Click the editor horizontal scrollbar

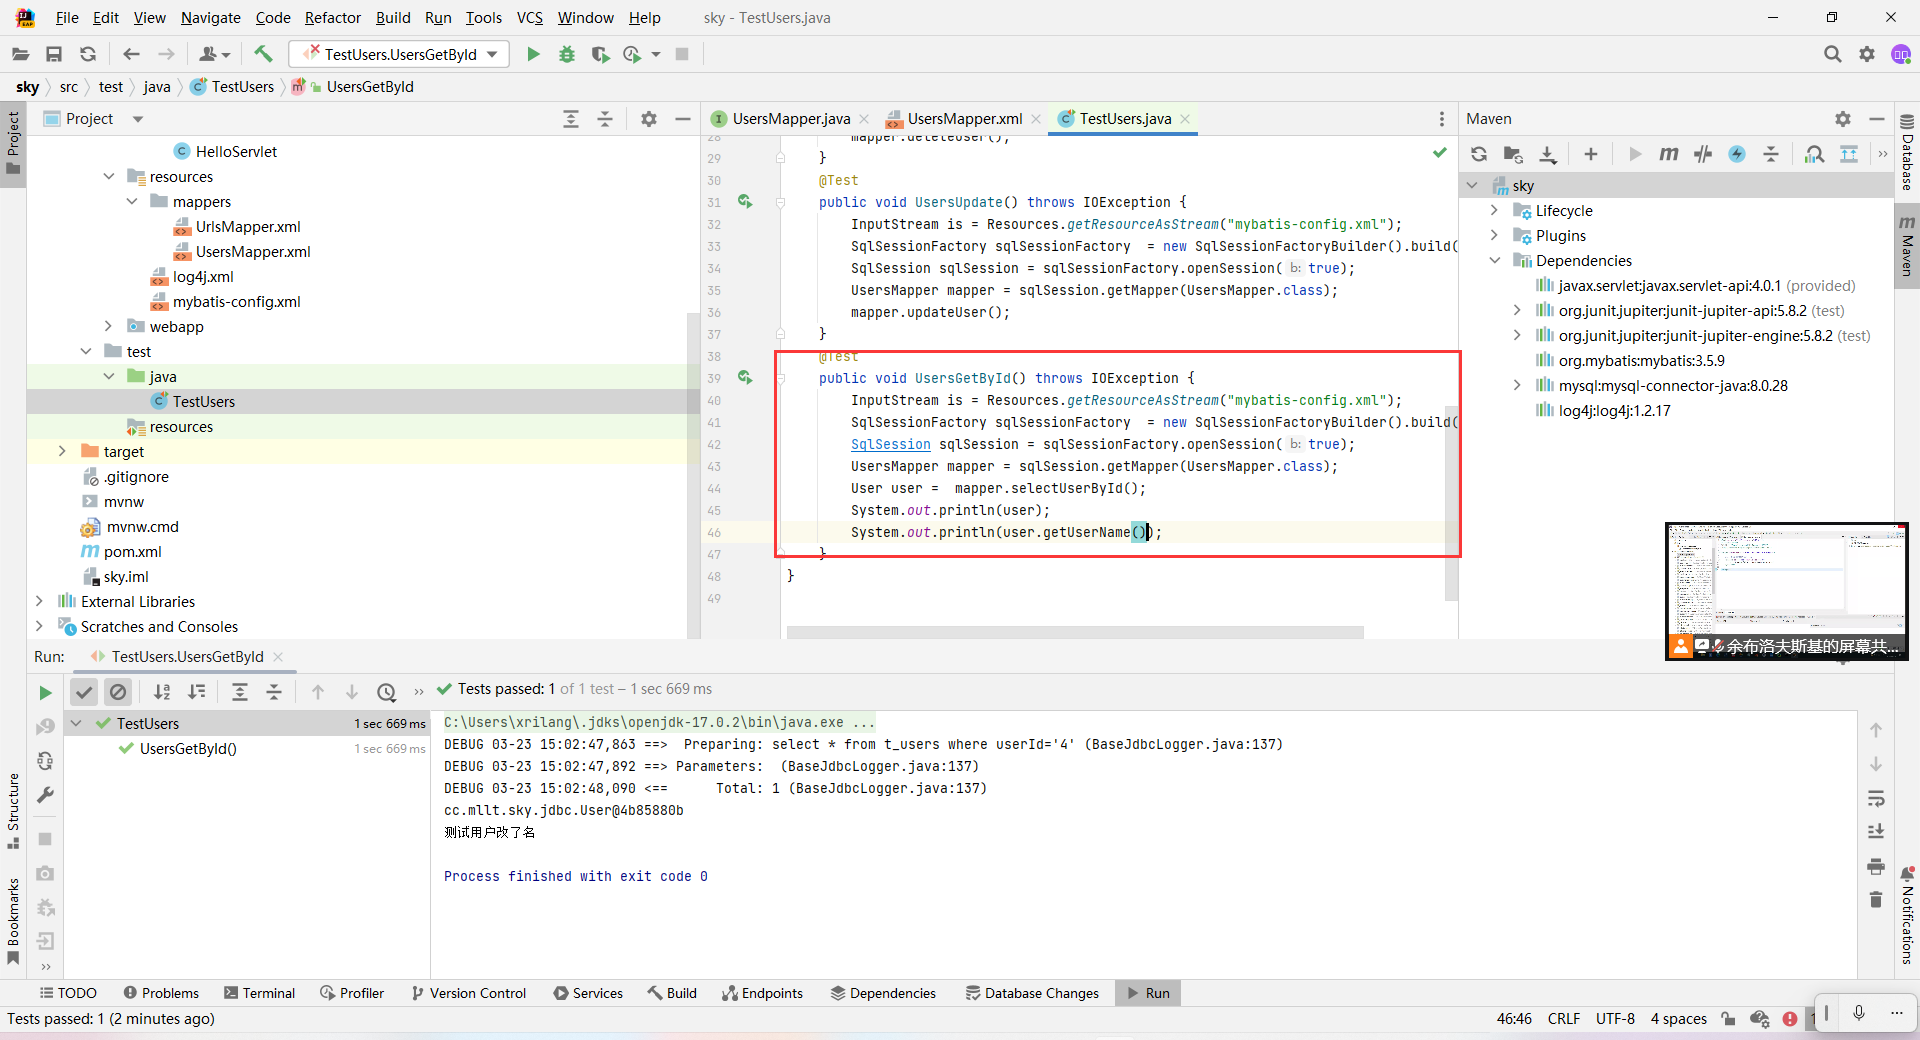coord(1075,632)
